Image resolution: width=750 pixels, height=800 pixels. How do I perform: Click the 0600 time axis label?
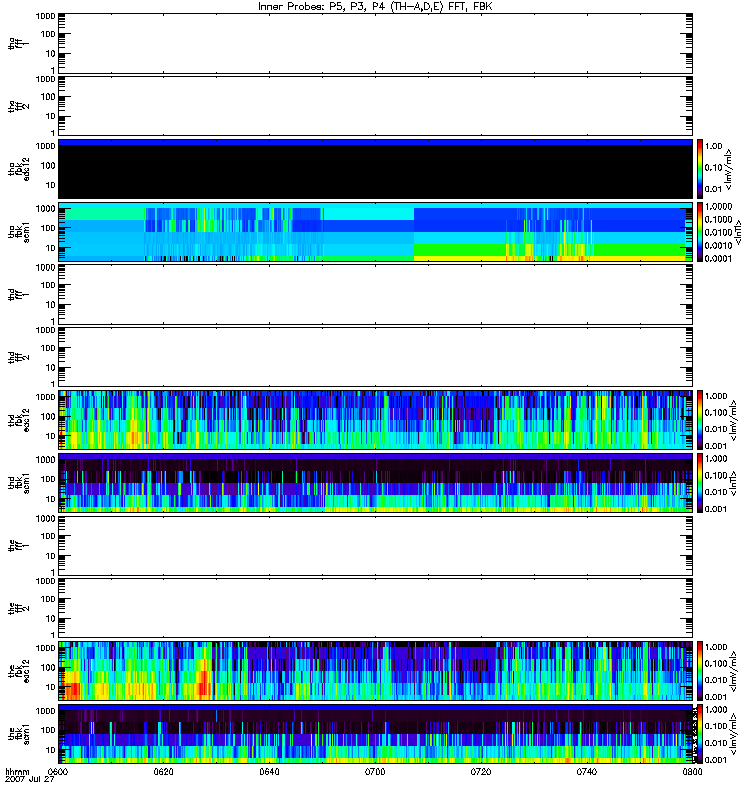tap(58, 772)
